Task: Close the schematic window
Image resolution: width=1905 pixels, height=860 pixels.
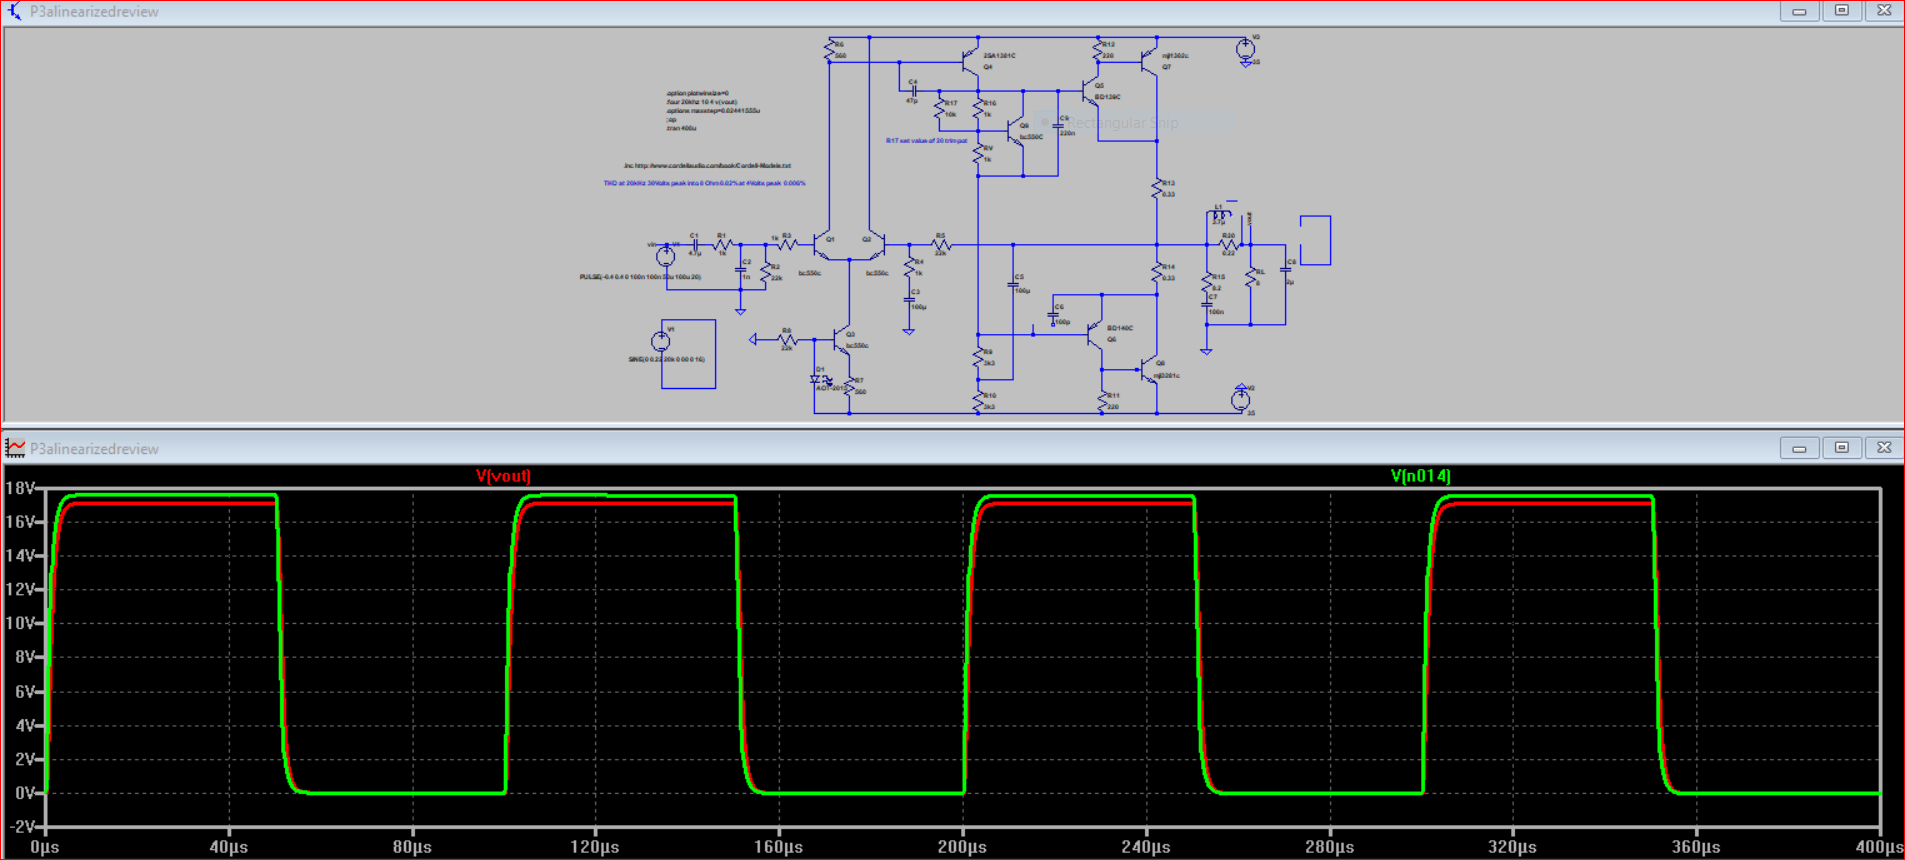Action: pos(1884,11)
